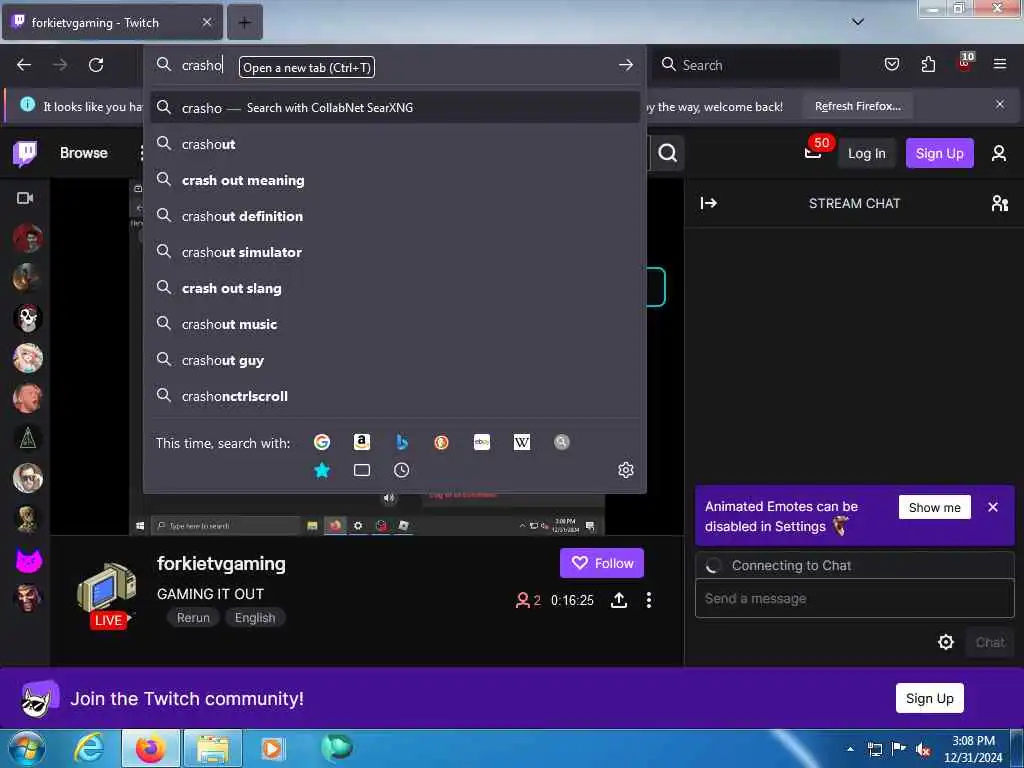Search history using the clock icon

[402, 470]
